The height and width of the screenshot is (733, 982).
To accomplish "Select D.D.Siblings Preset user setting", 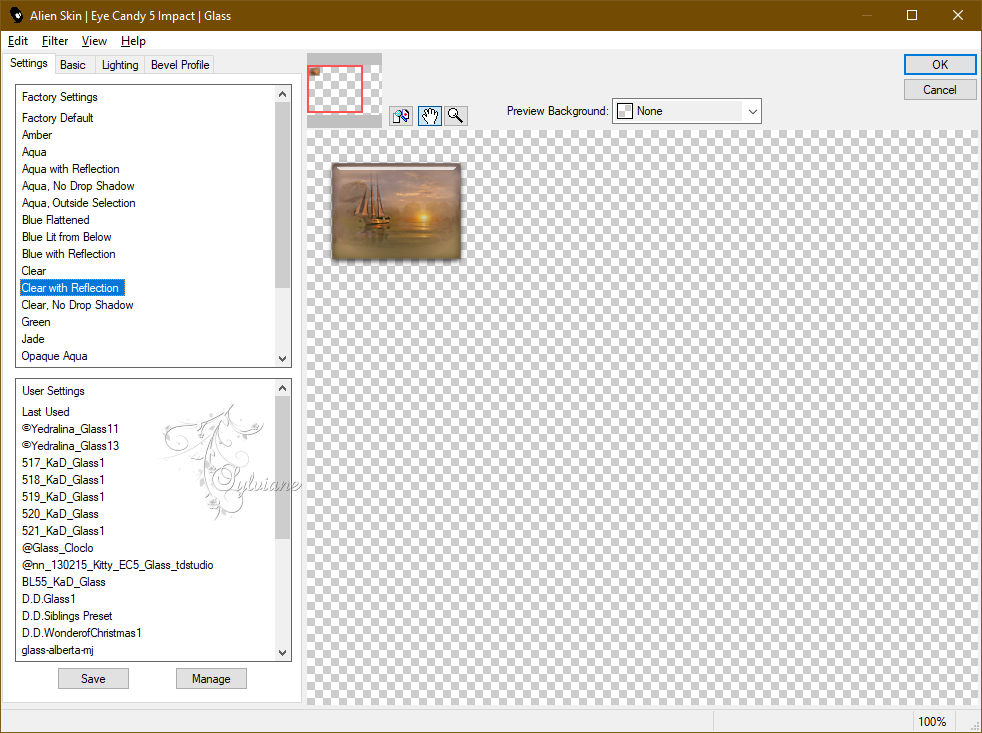I will click(x=67, y=615).
